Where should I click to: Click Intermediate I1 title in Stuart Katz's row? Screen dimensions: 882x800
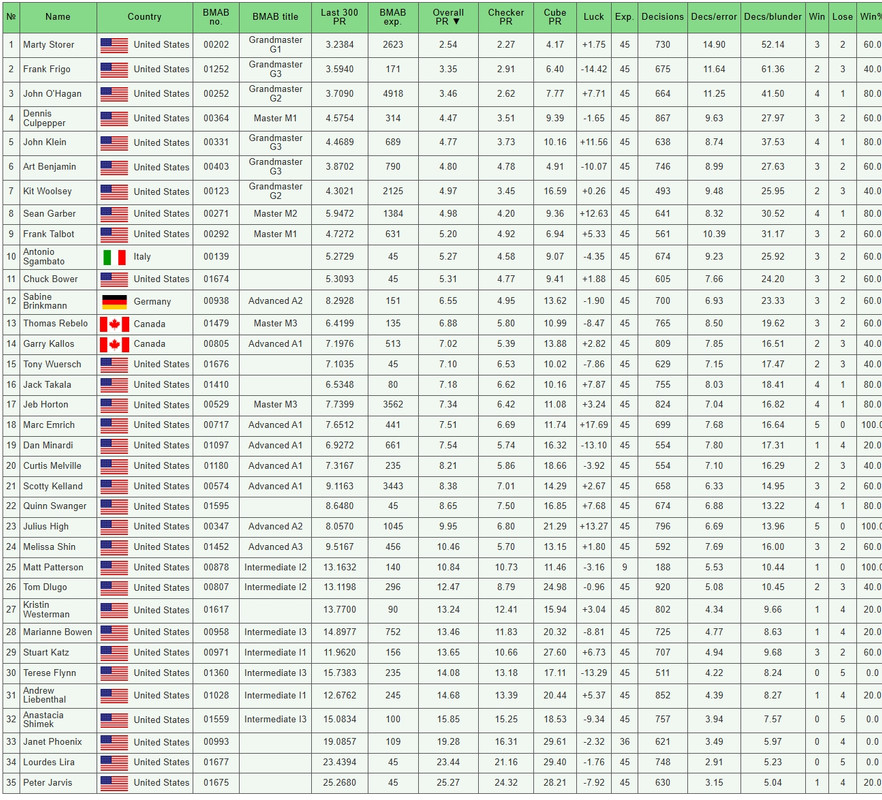[275, 653]
